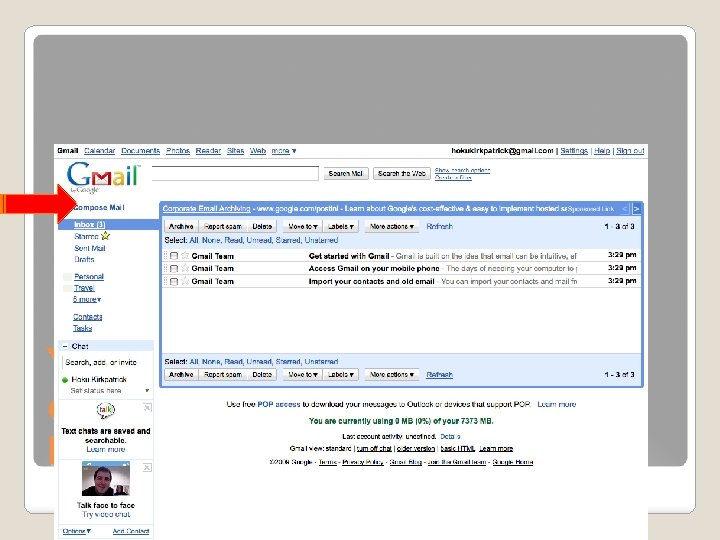Open Sent Mail folder
Image resolution: width=720 pixels, height=540 pixels.
(90, 248)
